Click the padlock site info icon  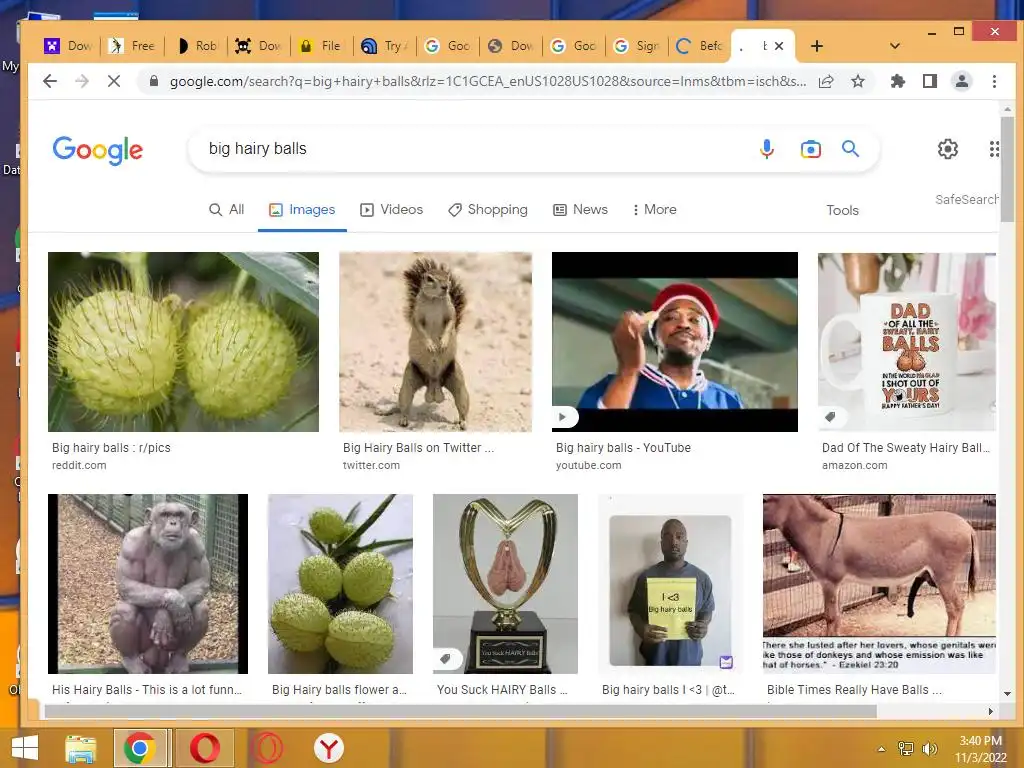pos(154,81)
